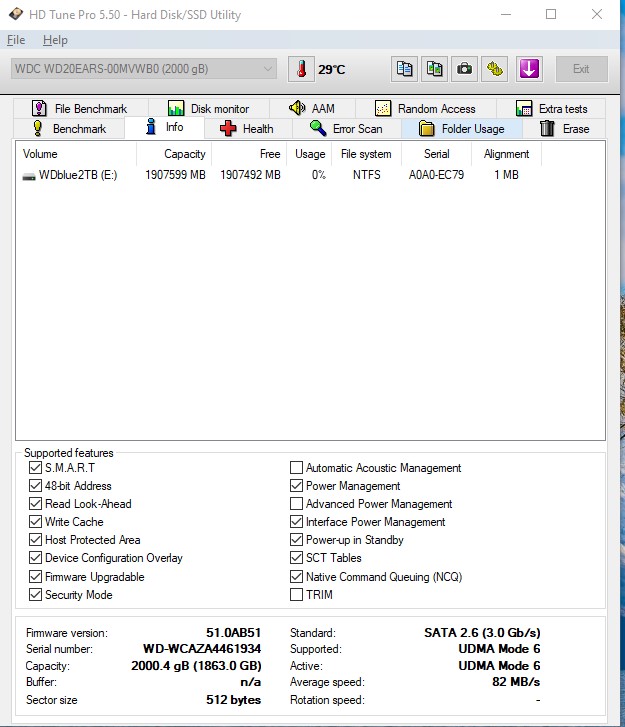Image resolution: width=625 pixels, height=727 pixels.
Task: Toggle the 48-bit Address checkbox
Action: [35, 485]
